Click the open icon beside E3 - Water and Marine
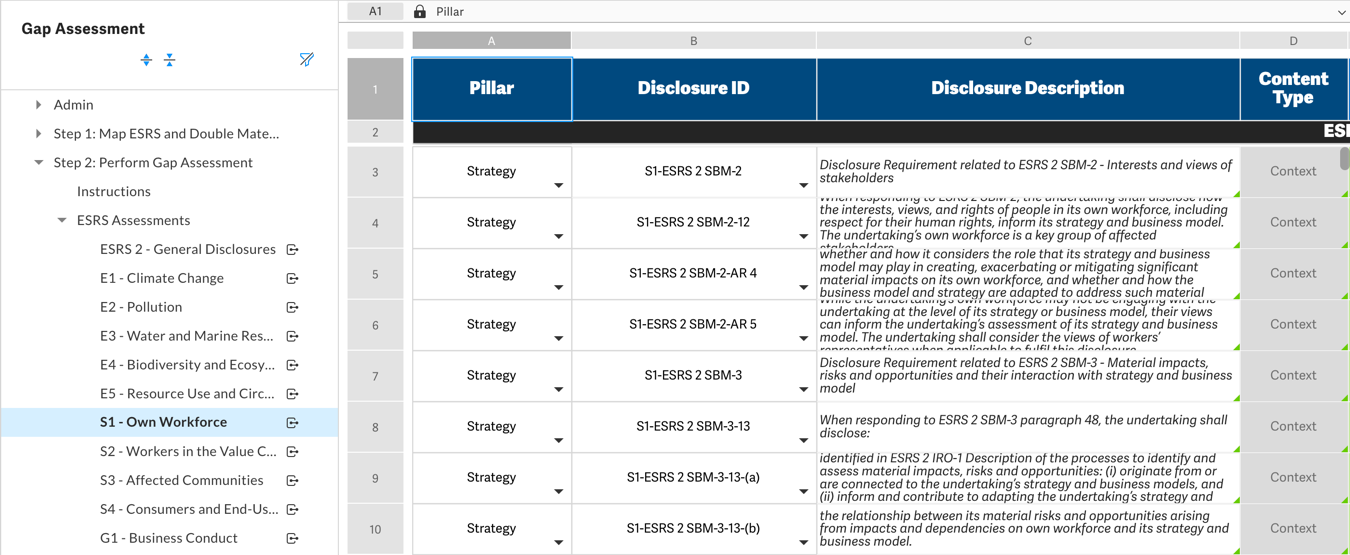 (x=293, y=336)
